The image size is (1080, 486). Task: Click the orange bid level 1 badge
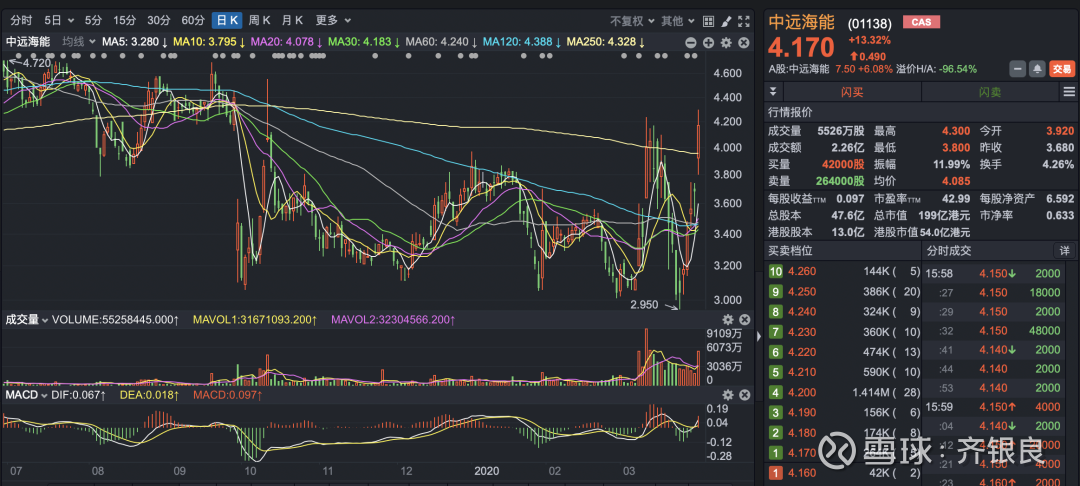(776, 473)
